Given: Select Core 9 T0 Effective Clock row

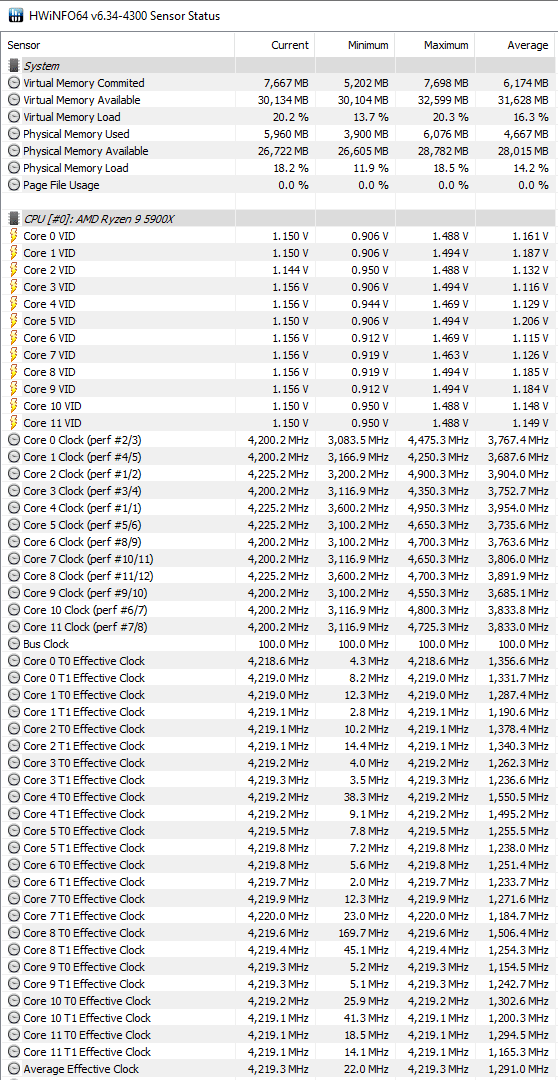Looking at the screenshot, I should tap(279, 967).
